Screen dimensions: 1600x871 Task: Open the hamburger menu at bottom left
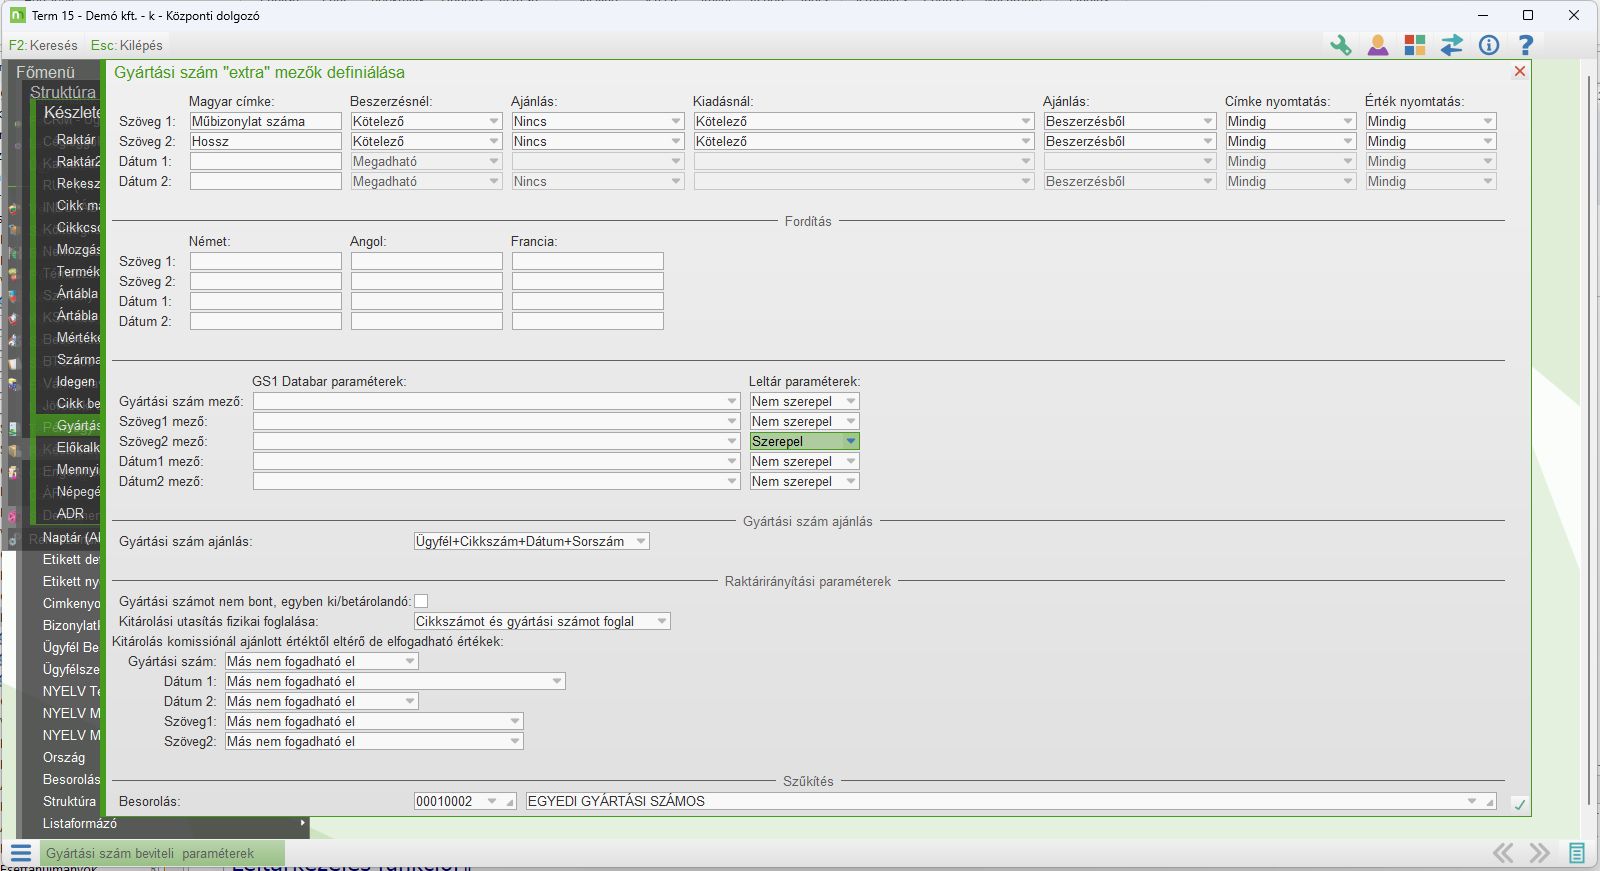click(21, 853)
